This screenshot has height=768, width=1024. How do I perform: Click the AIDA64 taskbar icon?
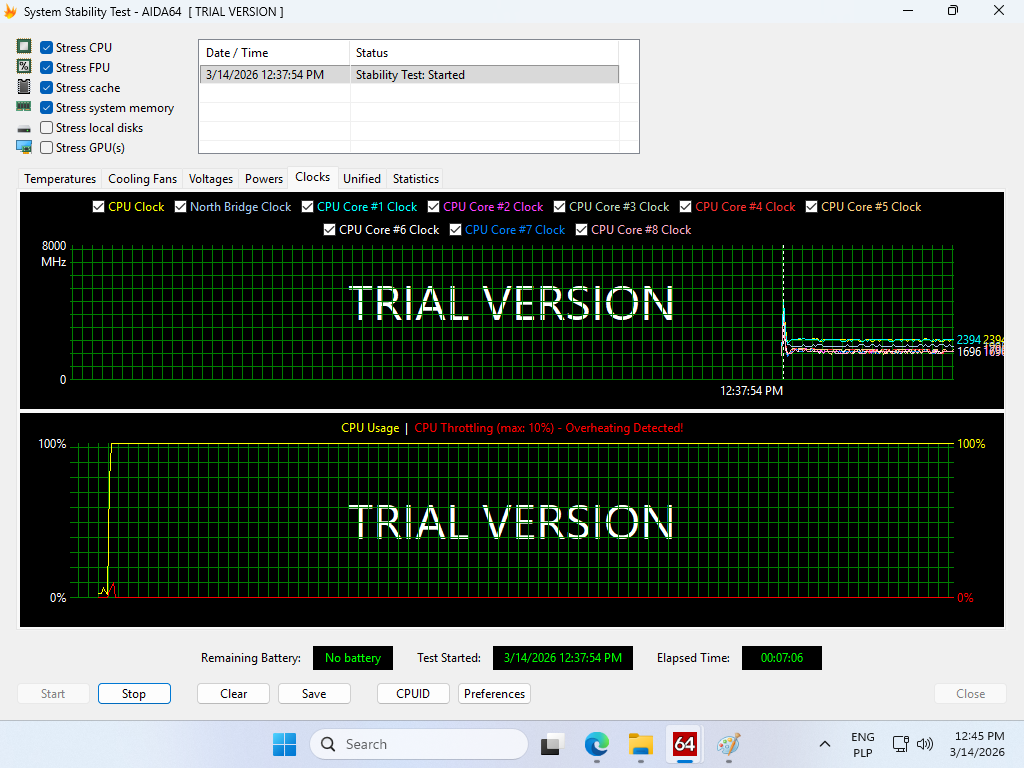[684, 744]
